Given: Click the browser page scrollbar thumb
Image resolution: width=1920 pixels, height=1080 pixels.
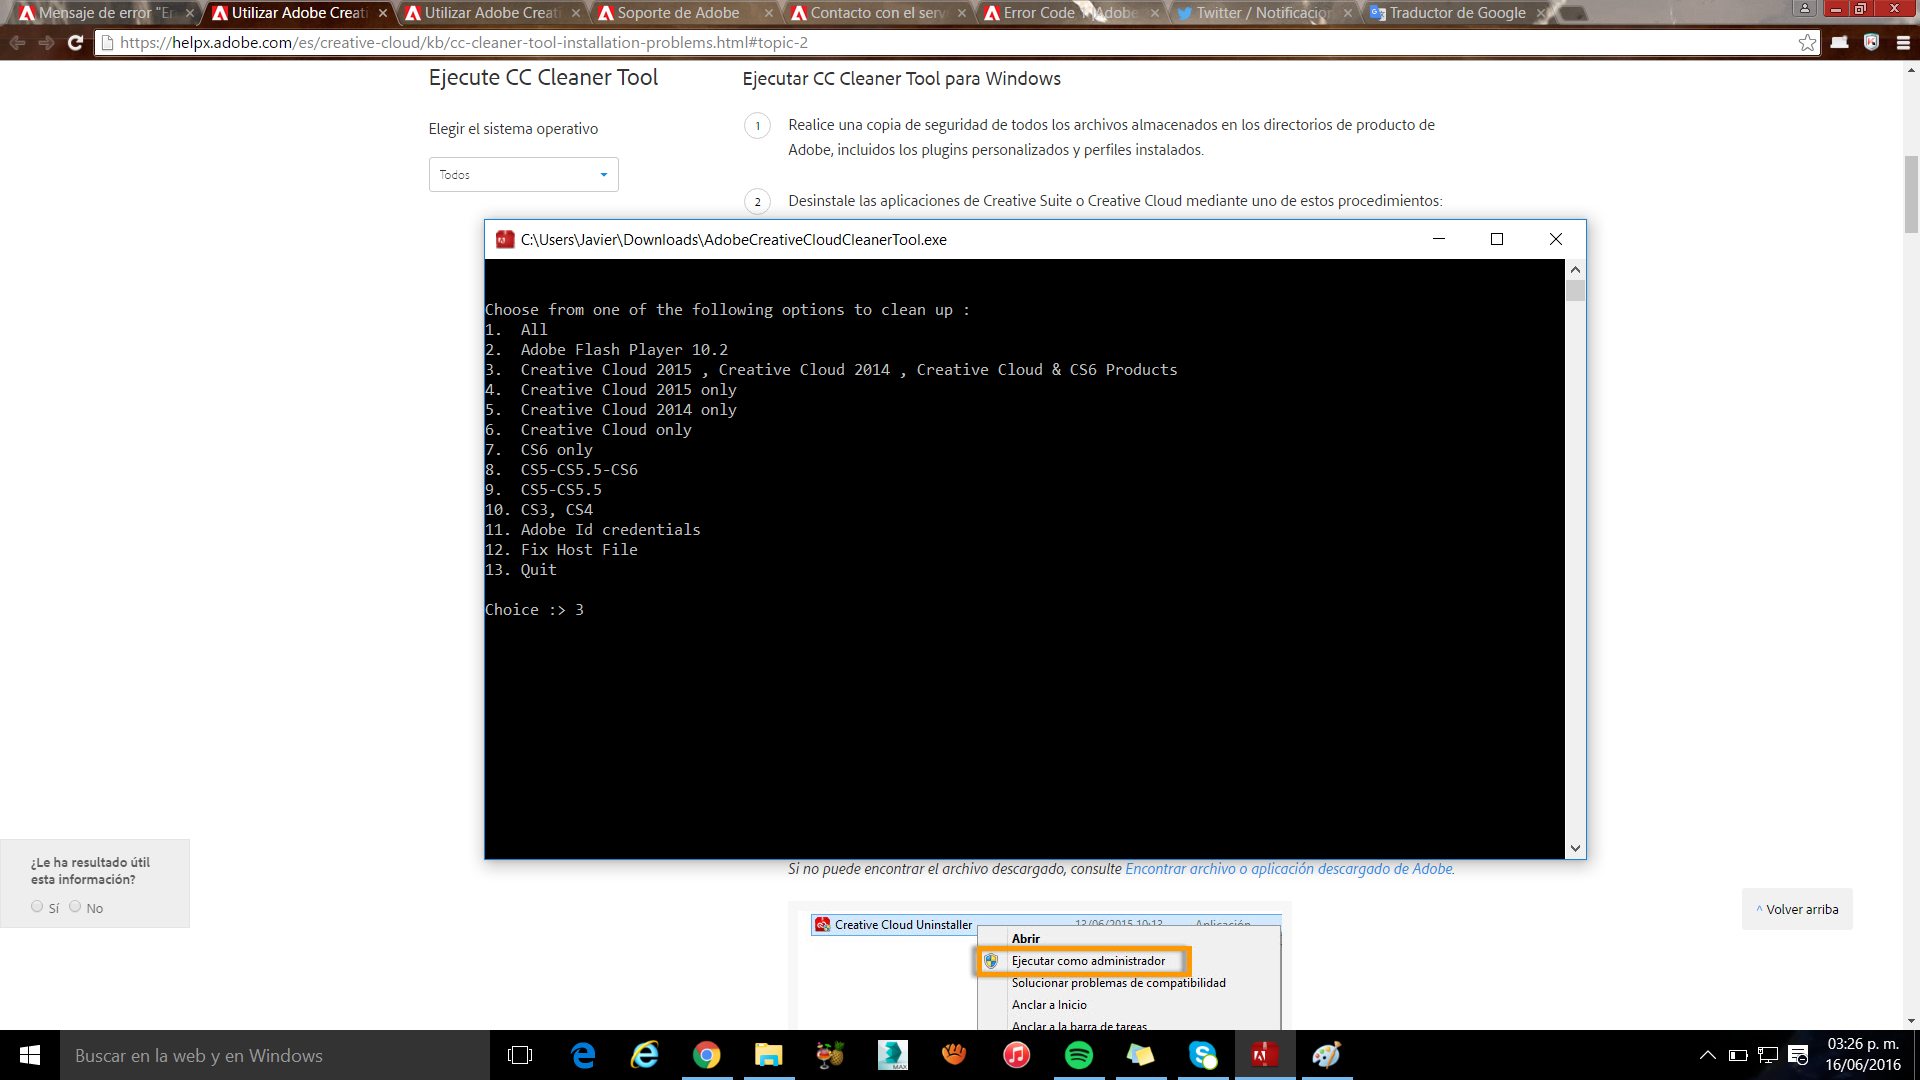Looking at the screenshot, I should point(1911,194).
